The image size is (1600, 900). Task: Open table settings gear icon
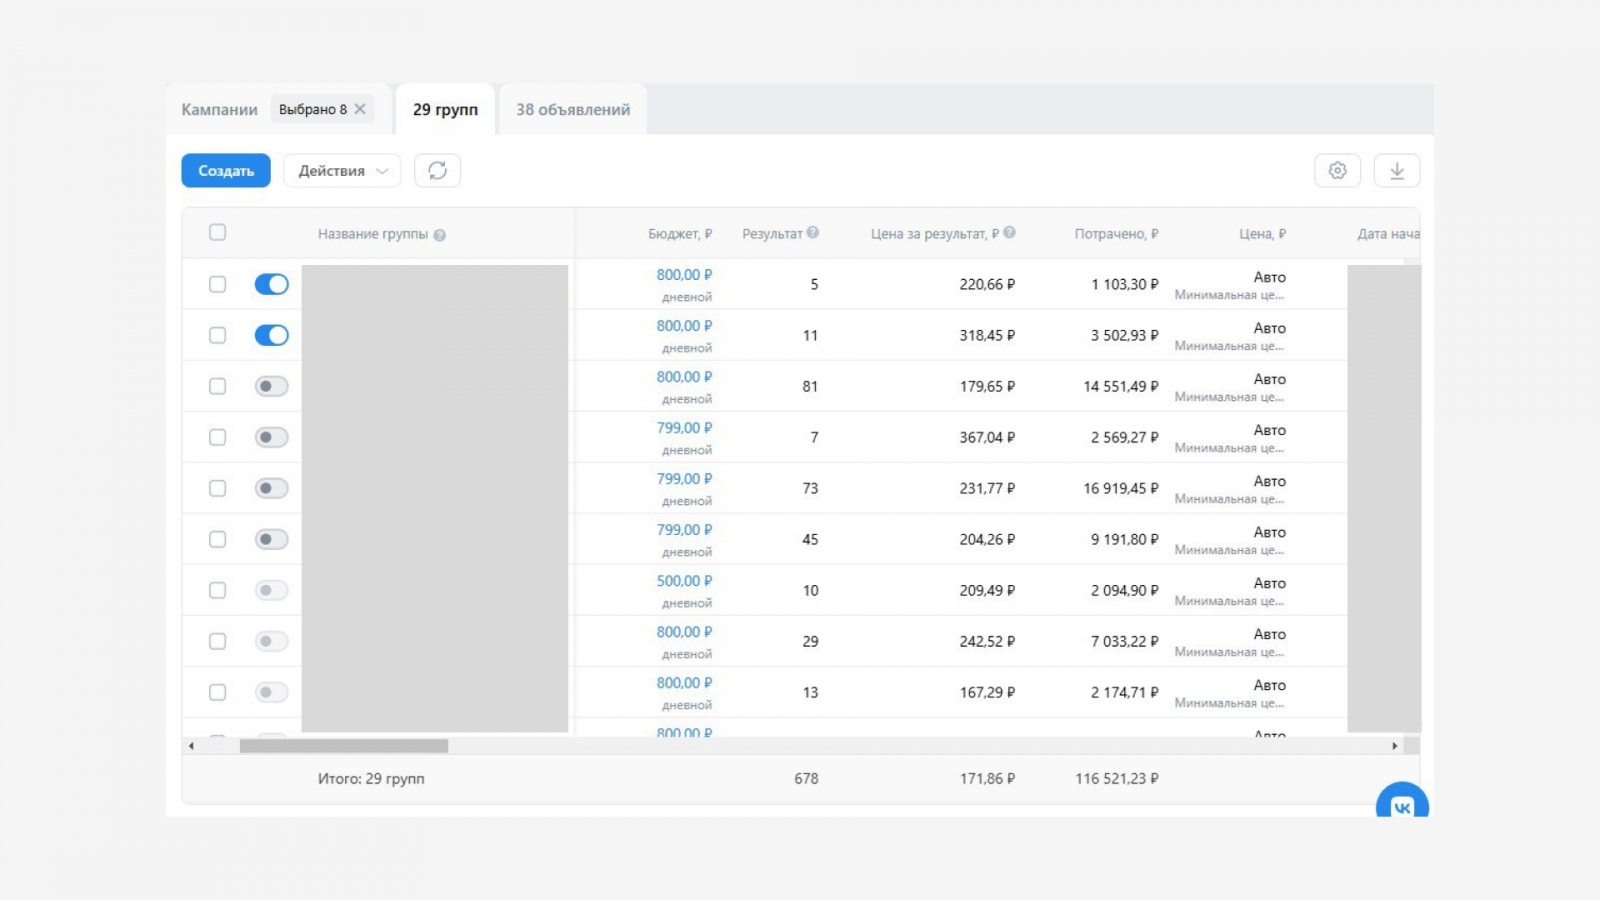click(x=1337, y=171)
